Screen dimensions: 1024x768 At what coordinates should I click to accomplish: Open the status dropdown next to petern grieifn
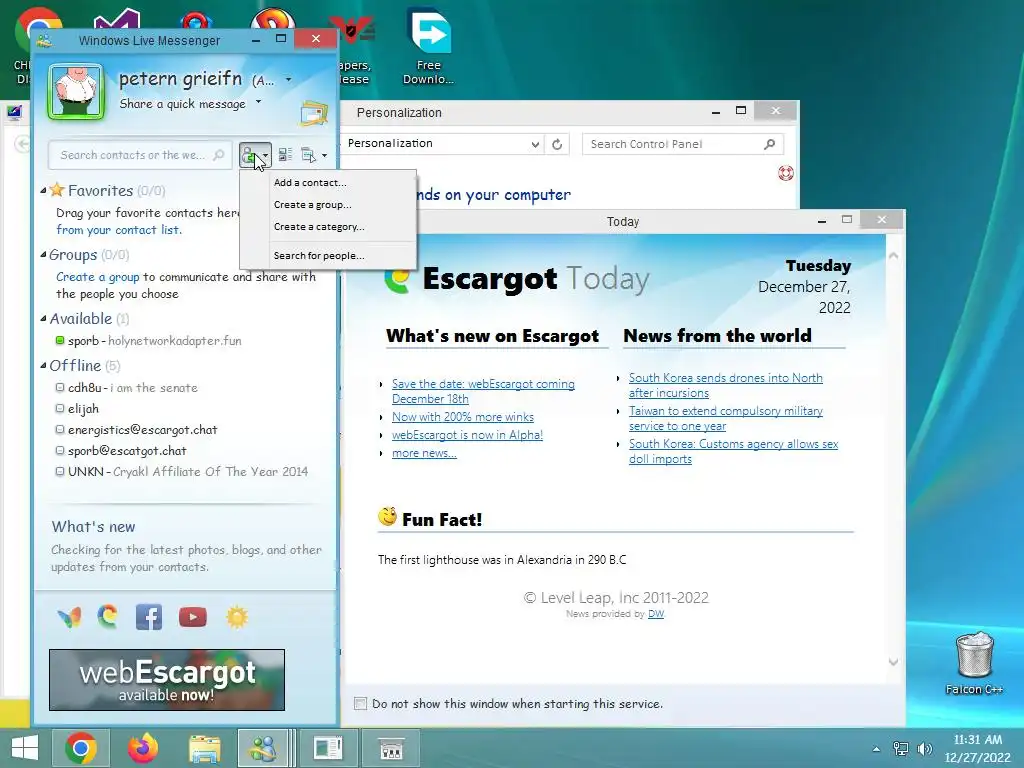tap(288, 80)
